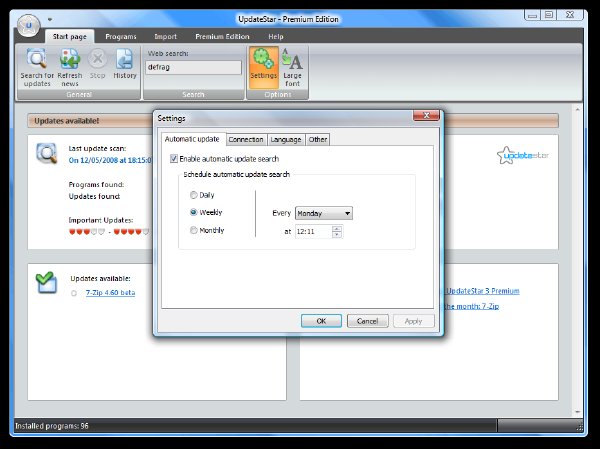Open the Help ribbon tab
The width and height of the screenshot is (600, 449).
276,37
